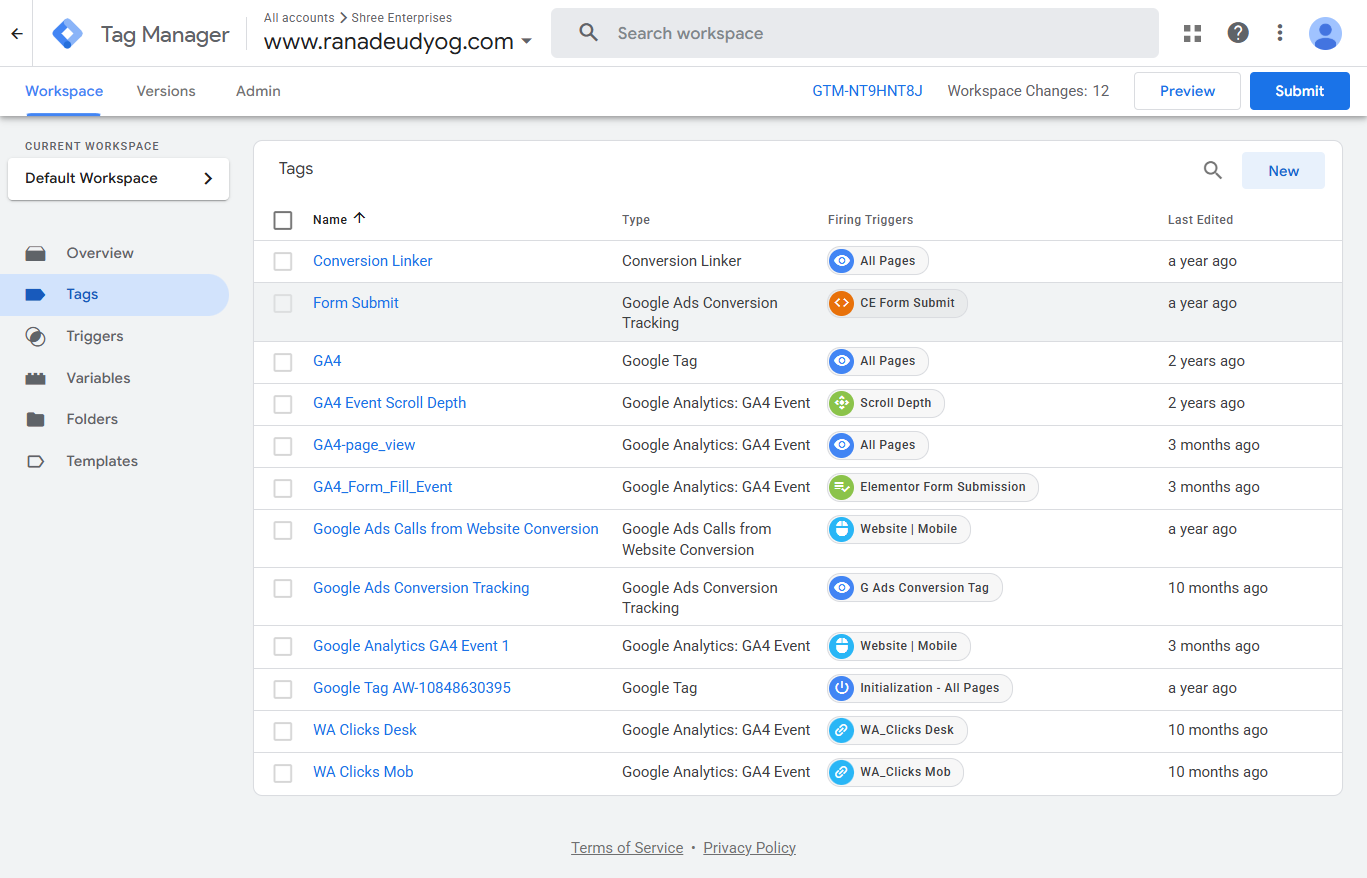
Task: Click the Tag Manager logo
Action: 68,34
